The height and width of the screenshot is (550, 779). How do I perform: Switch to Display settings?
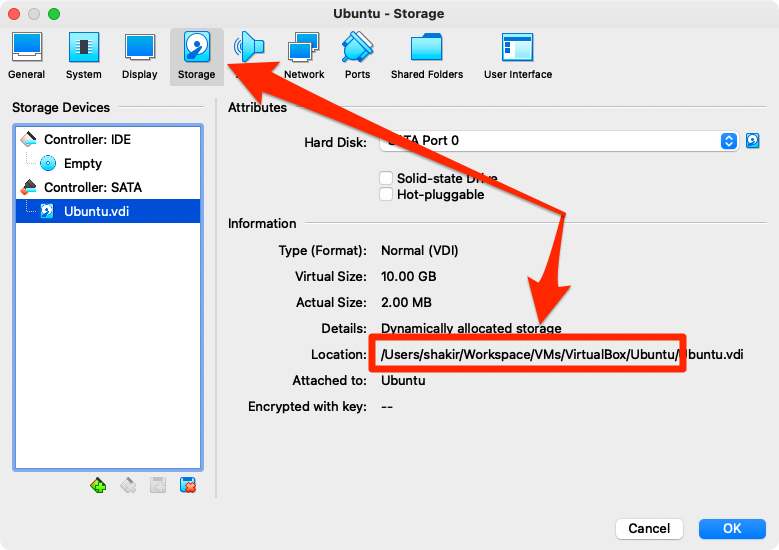click(x=140, y=56)
